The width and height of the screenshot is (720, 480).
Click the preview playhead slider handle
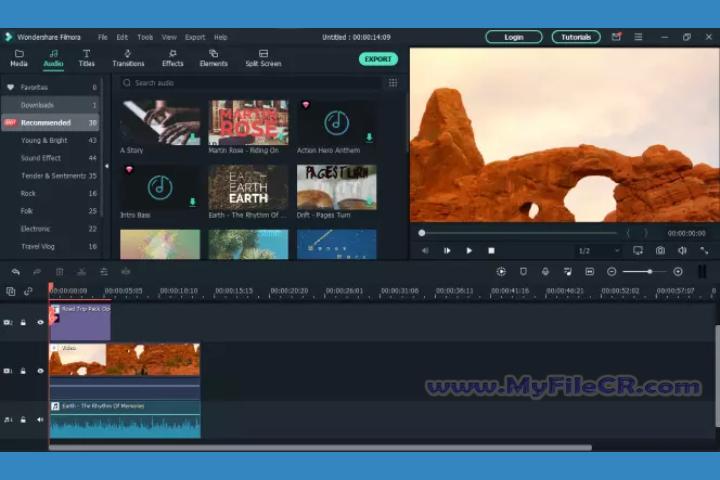[x=422, y=233]
